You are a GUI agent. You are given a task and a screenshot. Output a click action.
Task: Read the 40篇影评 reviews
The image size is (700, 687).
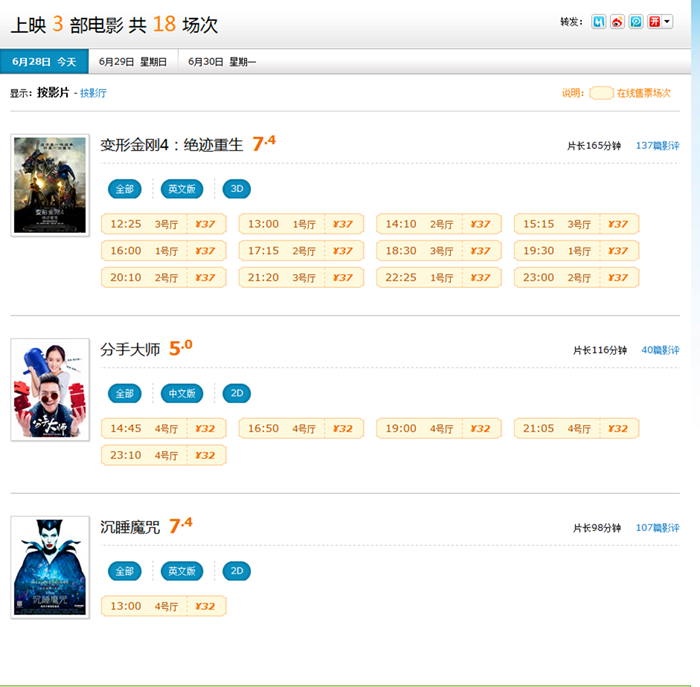660,350
